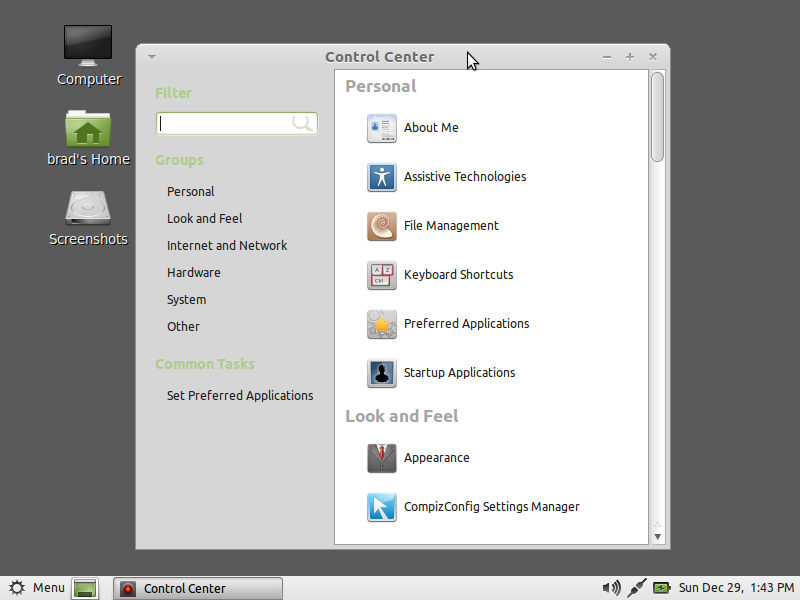Select brad's Home folder icon
This screenshot has height=600, width=800.
point(88,128)
